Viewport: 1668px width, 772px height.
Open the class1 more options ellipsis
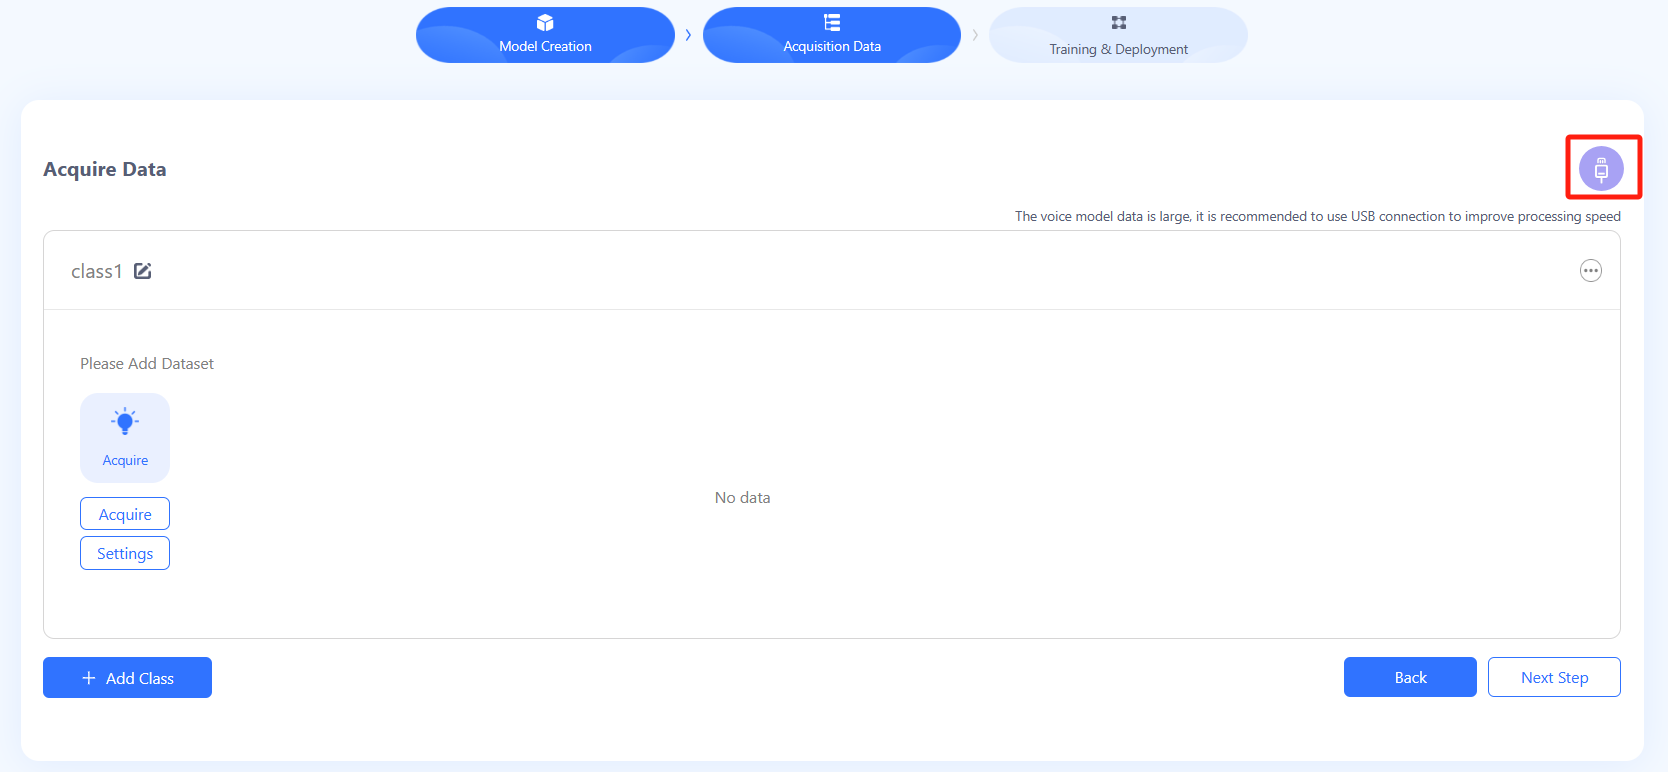(1590, 271)
